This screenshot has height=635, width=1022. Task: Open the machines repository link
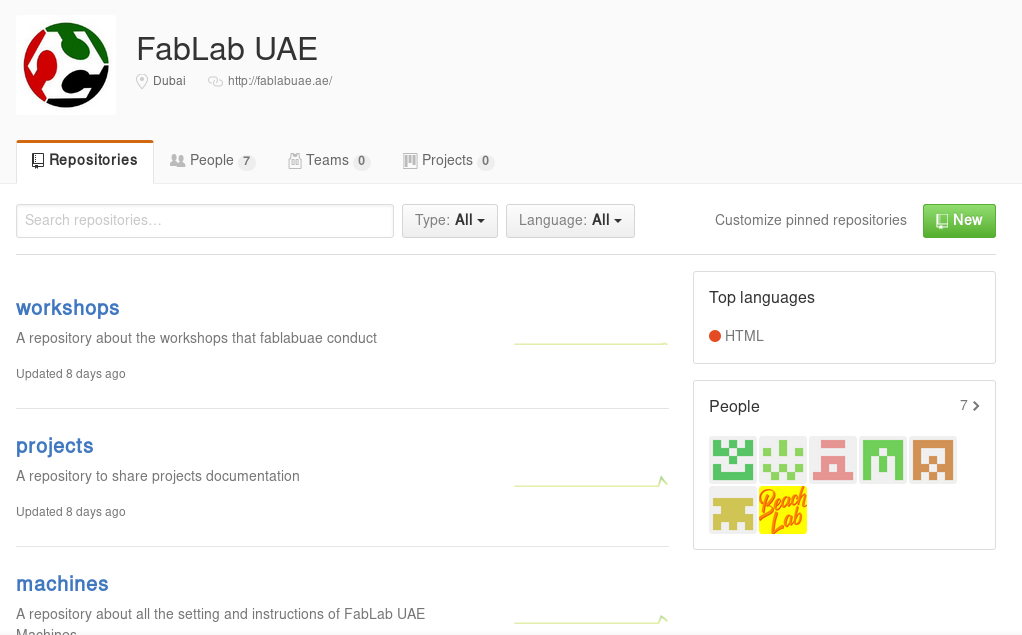click(62, 583)
